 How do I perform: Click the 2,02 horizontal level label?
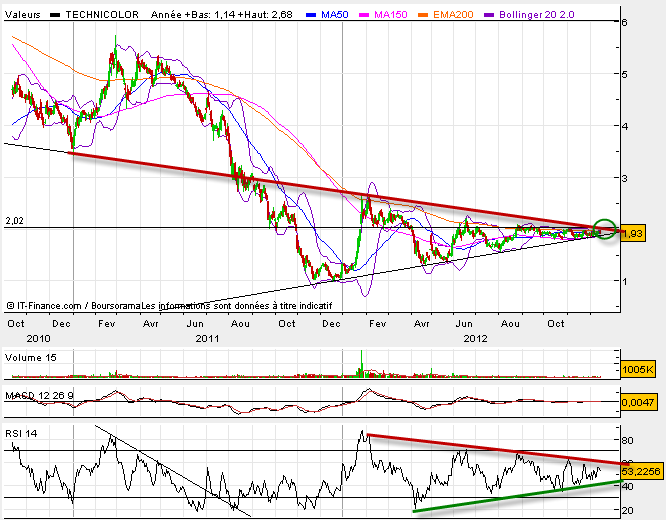tap(13, 220)
